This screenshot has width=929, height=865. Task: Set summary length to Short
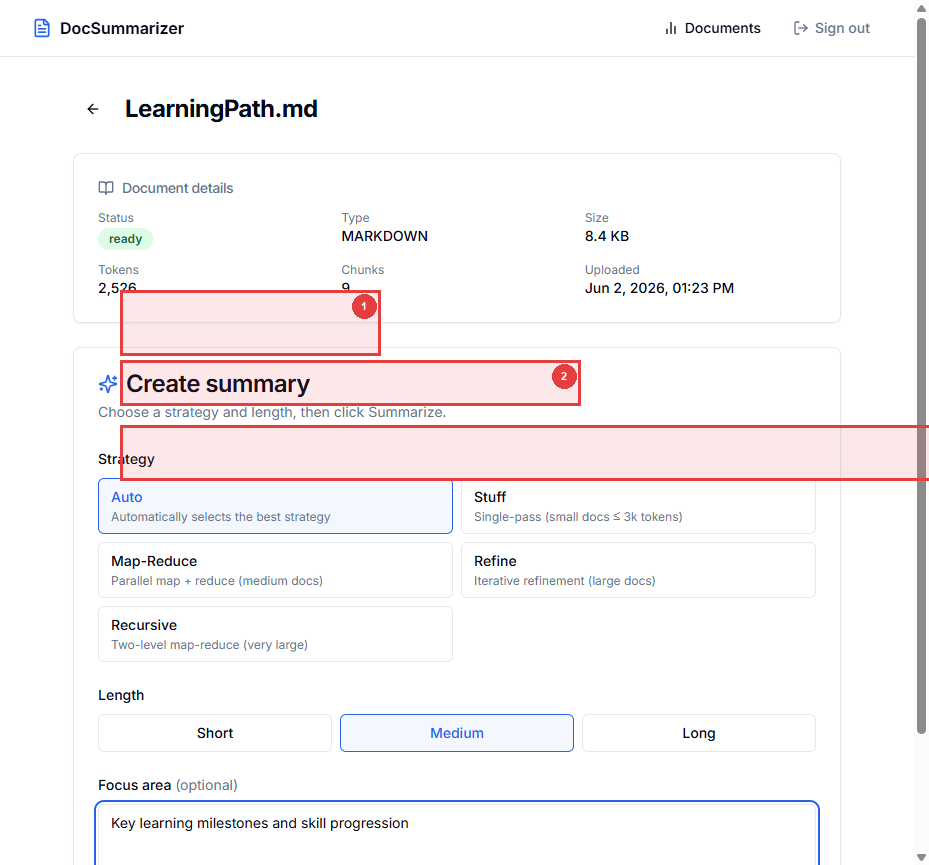click(215, 733)
